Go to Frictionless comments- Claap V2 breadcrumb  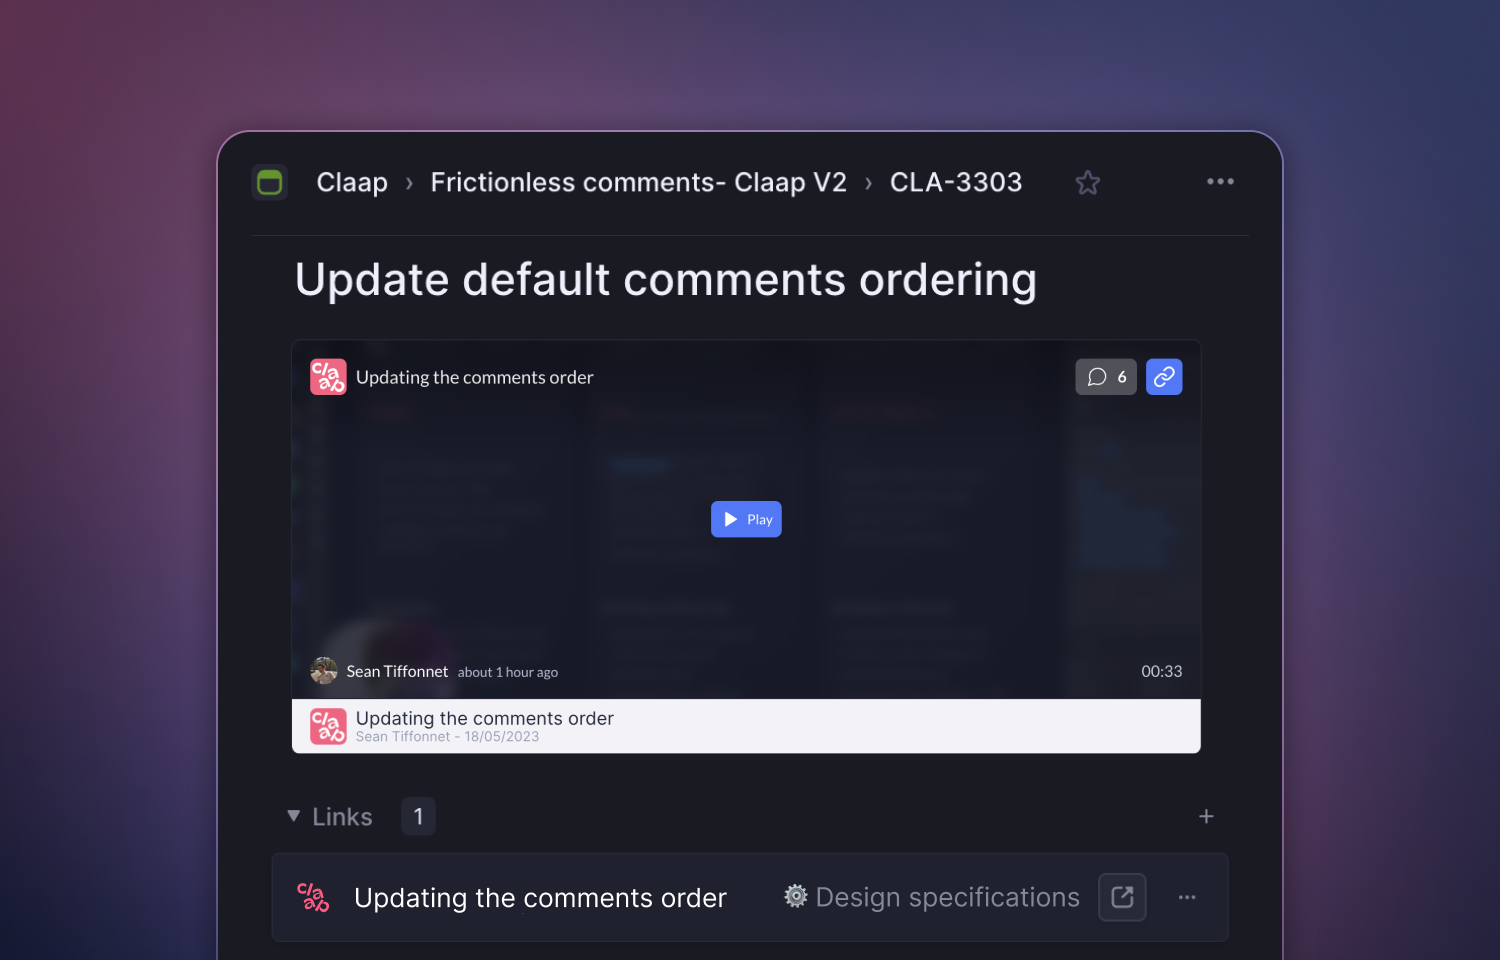[x=638, y=182]
